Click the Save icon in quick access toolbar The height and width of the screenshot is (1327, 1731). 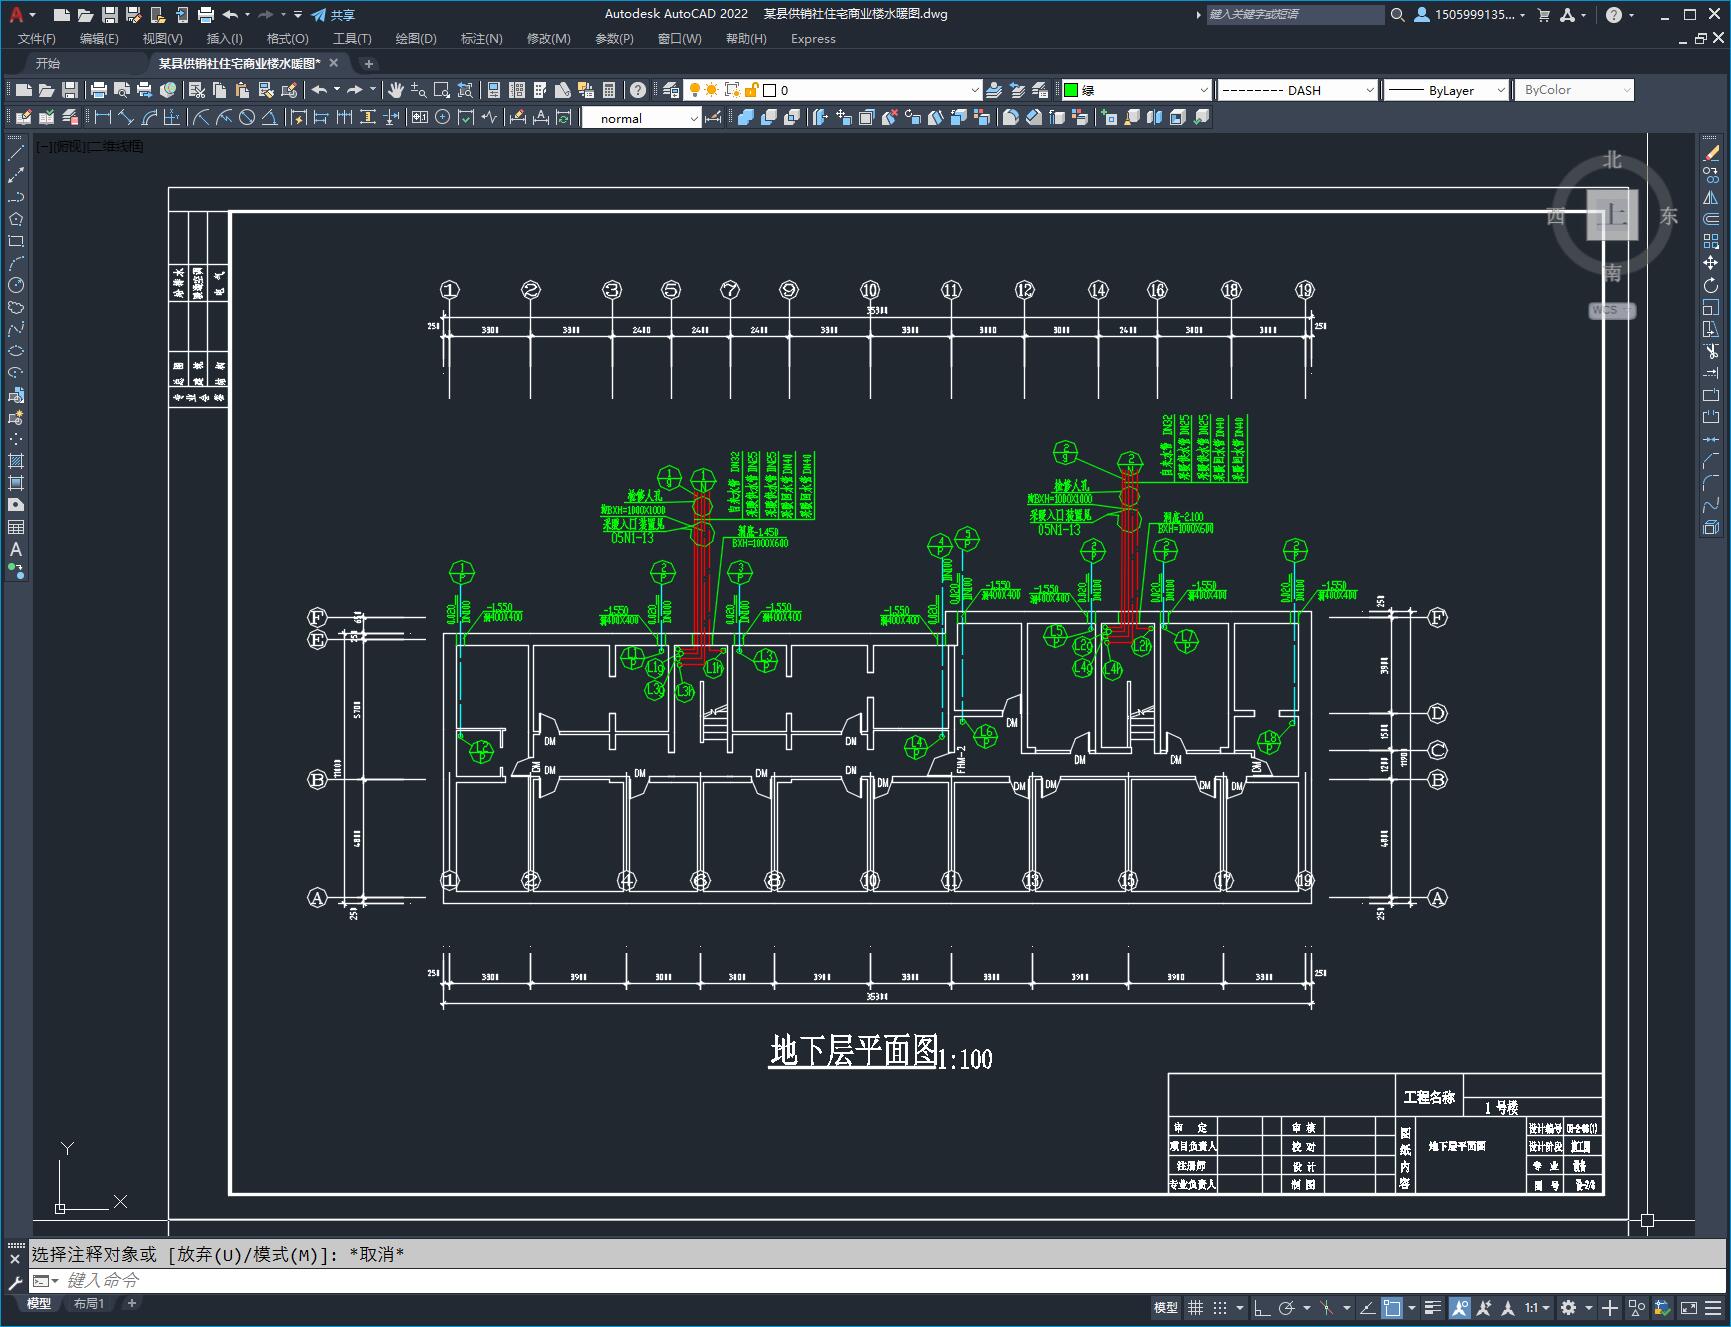(110, 14)
